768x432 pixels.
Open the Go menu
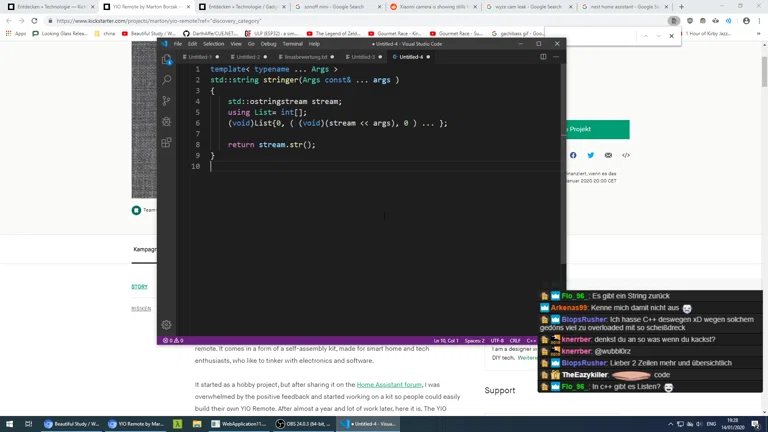click(251, 44)
